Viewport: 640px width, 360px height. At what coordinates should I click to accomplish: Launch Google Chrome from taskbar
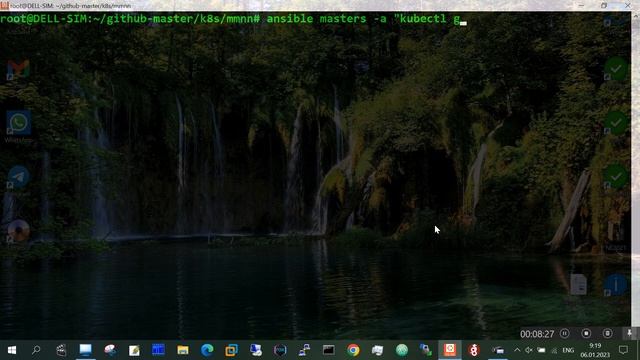tap(353, 350)
